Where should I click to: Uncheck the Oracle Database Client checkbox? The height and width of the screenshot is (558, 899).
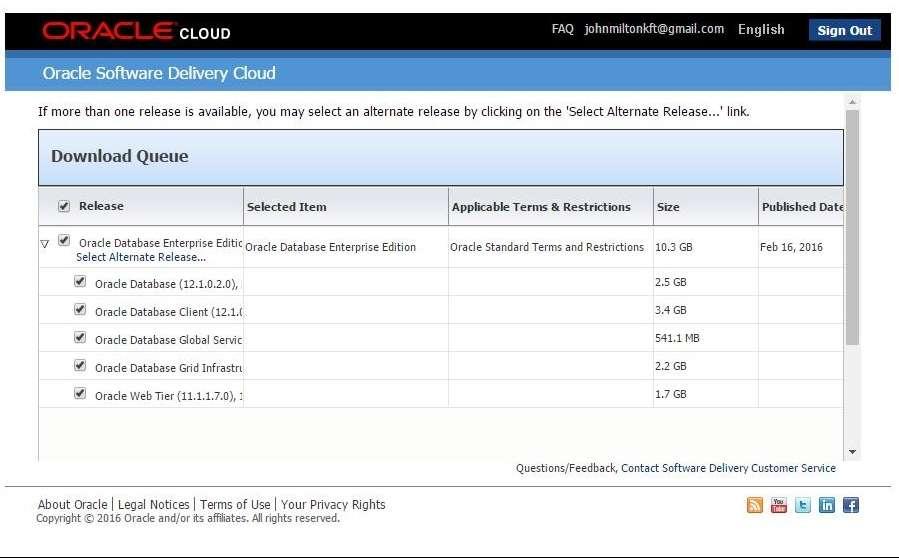[80, 310]
